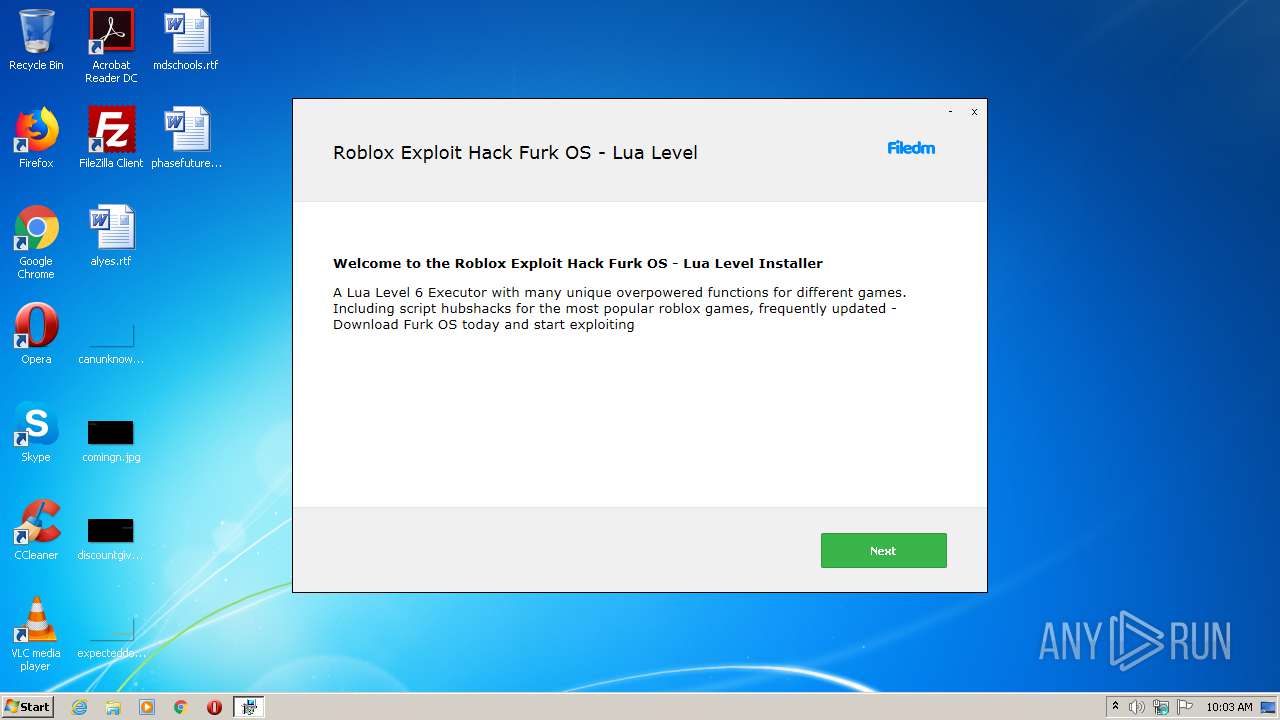Open the CCleaner desktop shortcut
This screenshot has height=720, width=1280.
click(x=36, y=530)
